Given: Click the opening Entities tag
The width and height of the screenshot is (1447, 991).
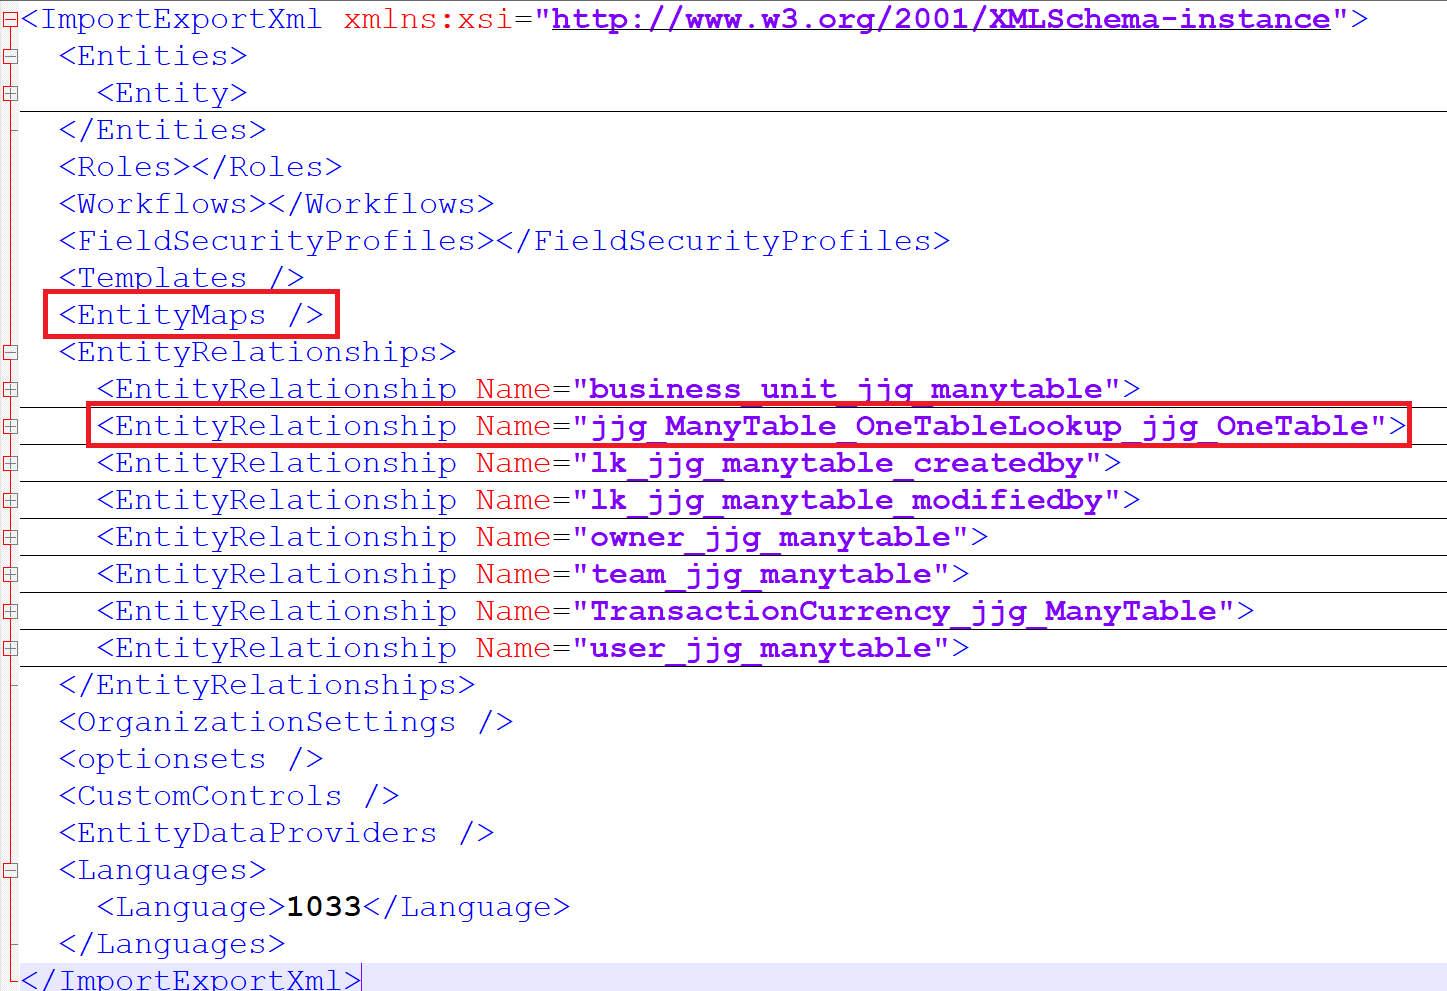Looking at the screenshot, I should pyautogui.click(x=153, y=56).
